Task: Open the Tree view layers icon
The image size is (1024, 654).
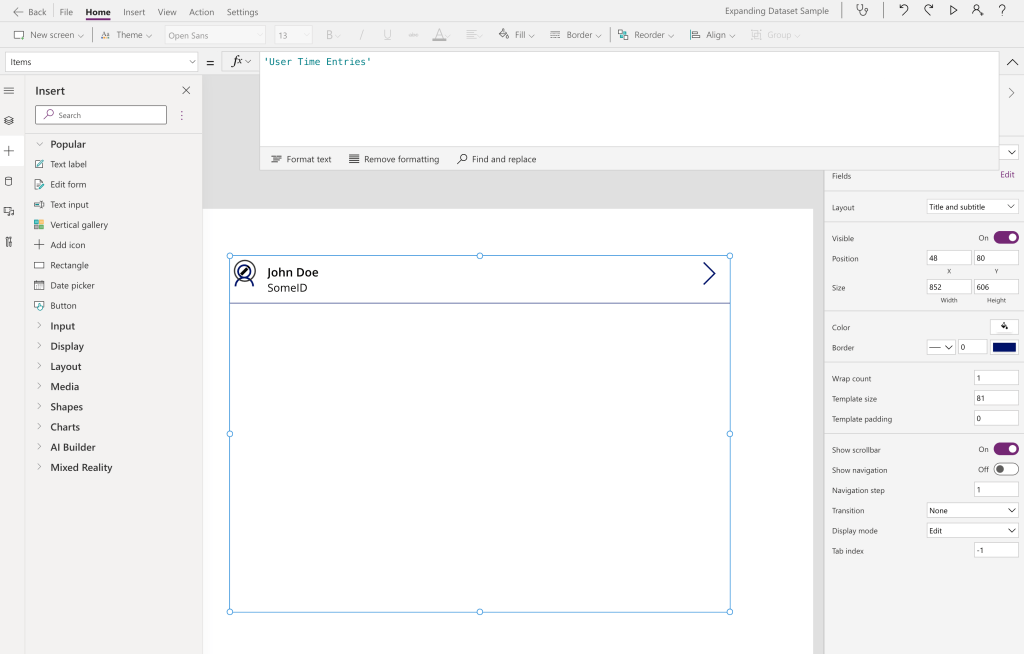Action: (9, 120)
